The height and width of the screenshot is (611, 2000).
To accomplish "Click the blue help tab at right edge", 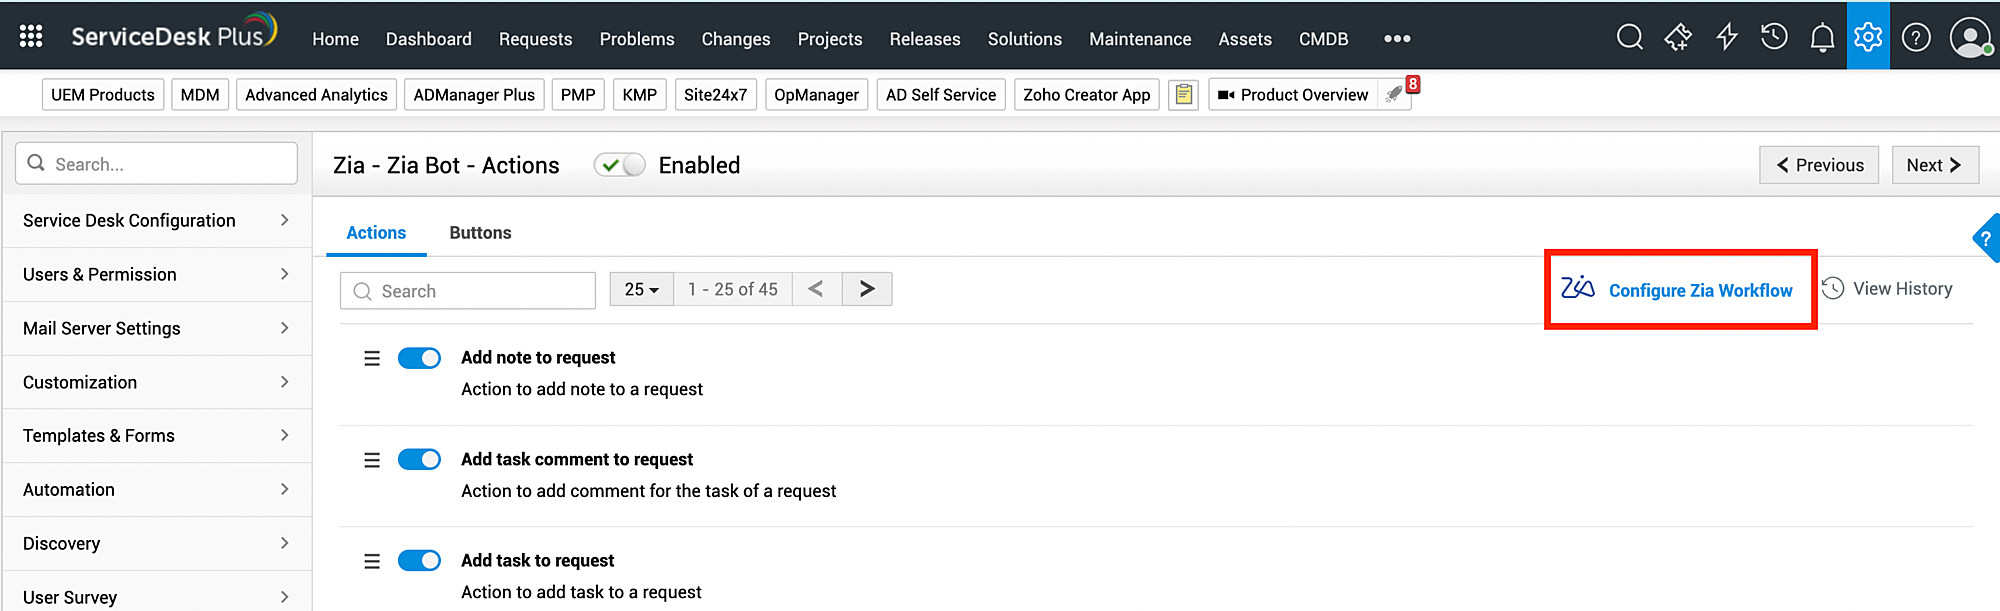I will pos(1986,238).
